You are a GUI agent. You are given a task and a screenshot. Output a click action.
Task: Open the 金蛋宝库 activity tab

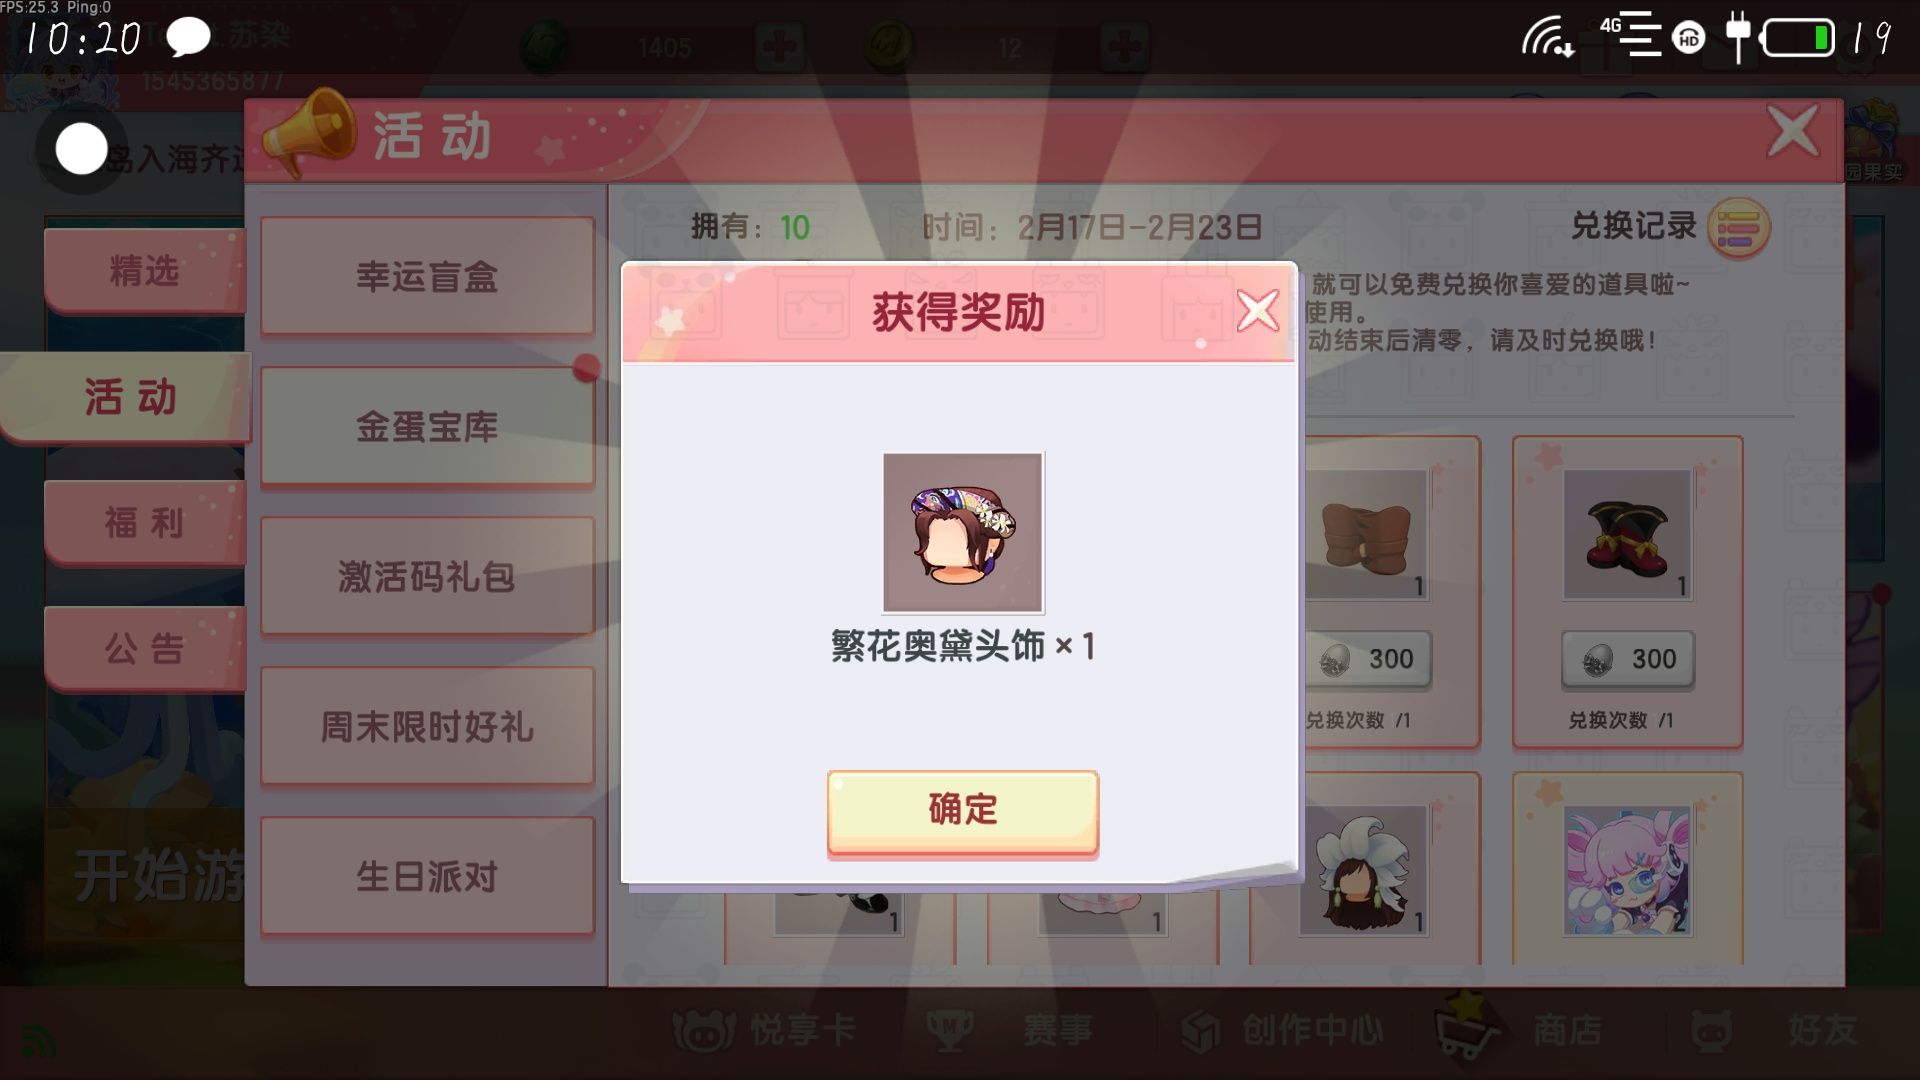point(427,426)
